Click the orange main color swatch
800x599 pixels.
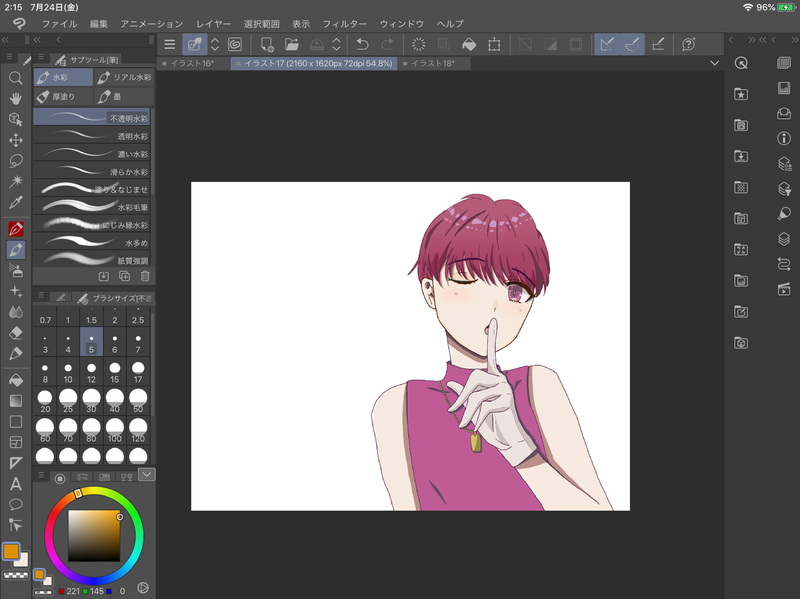pos(11,551)
